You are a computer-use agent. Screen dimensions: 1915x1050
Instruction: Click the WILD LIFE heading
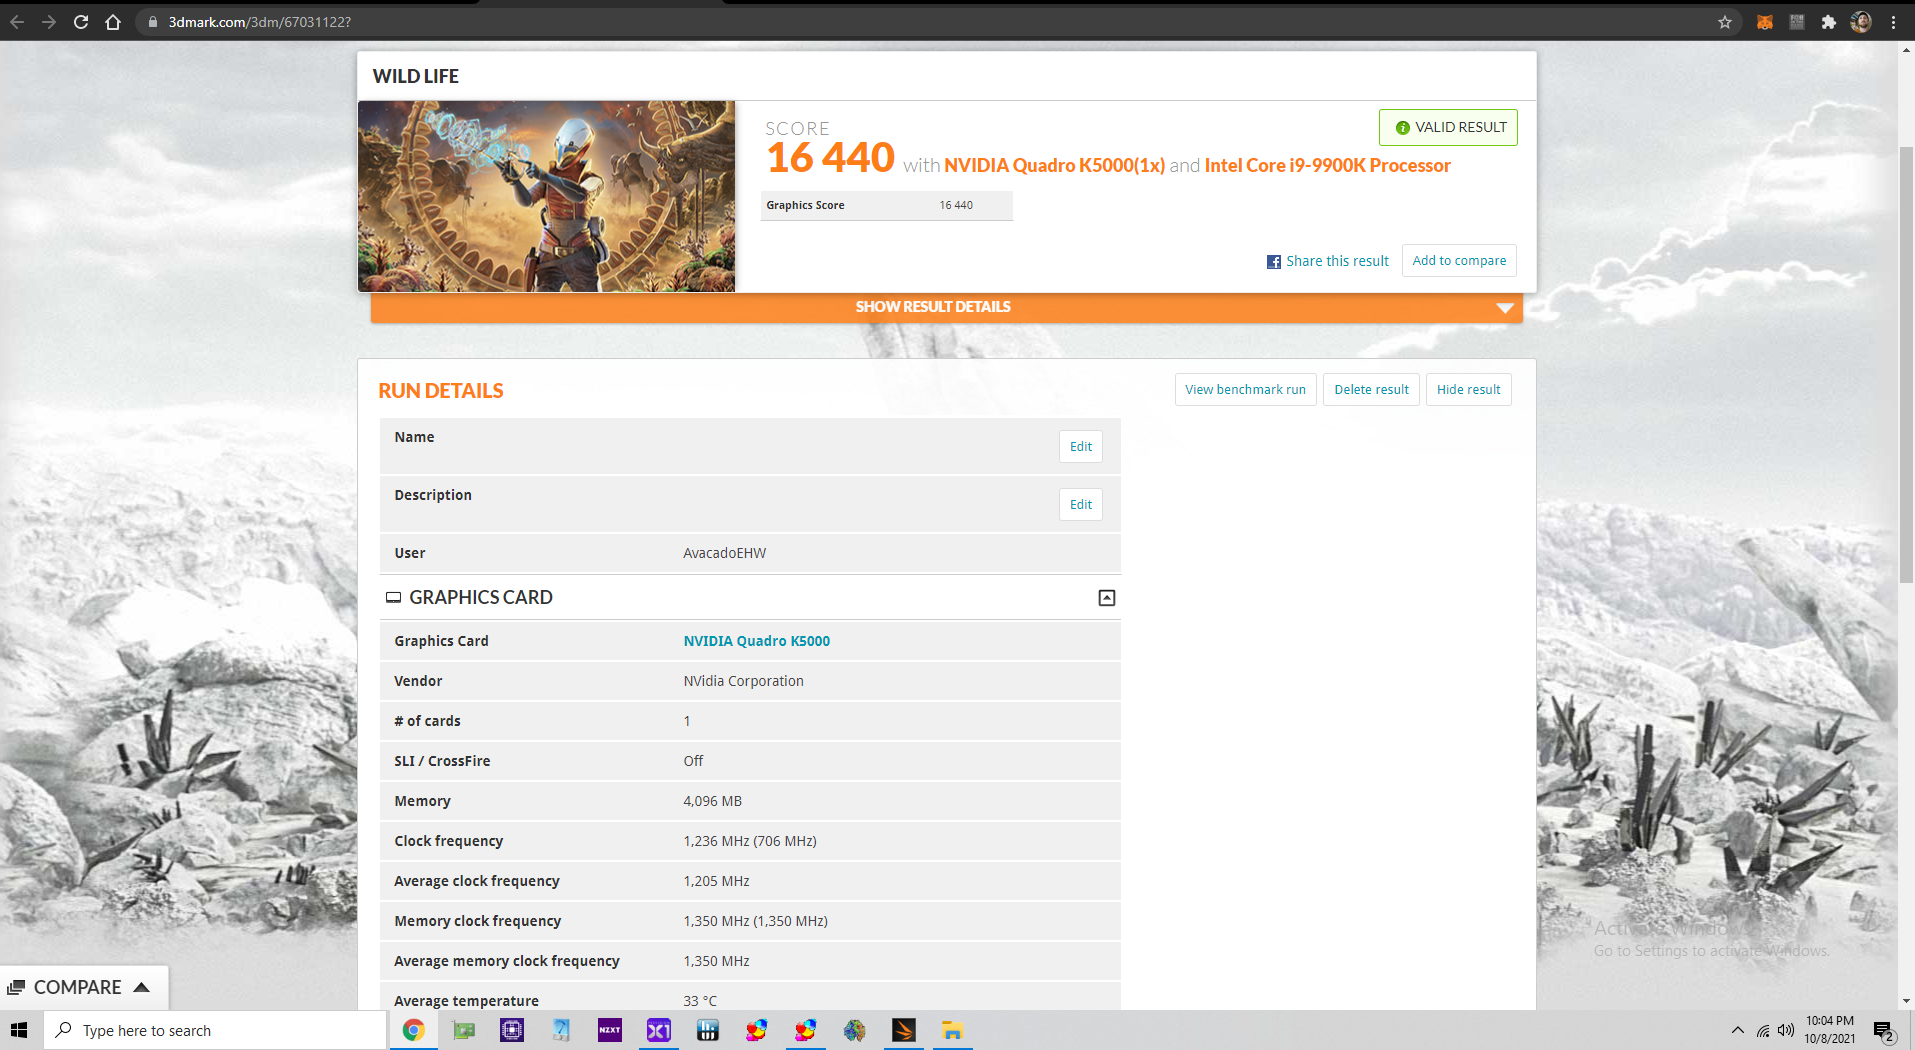click(416, 76)
